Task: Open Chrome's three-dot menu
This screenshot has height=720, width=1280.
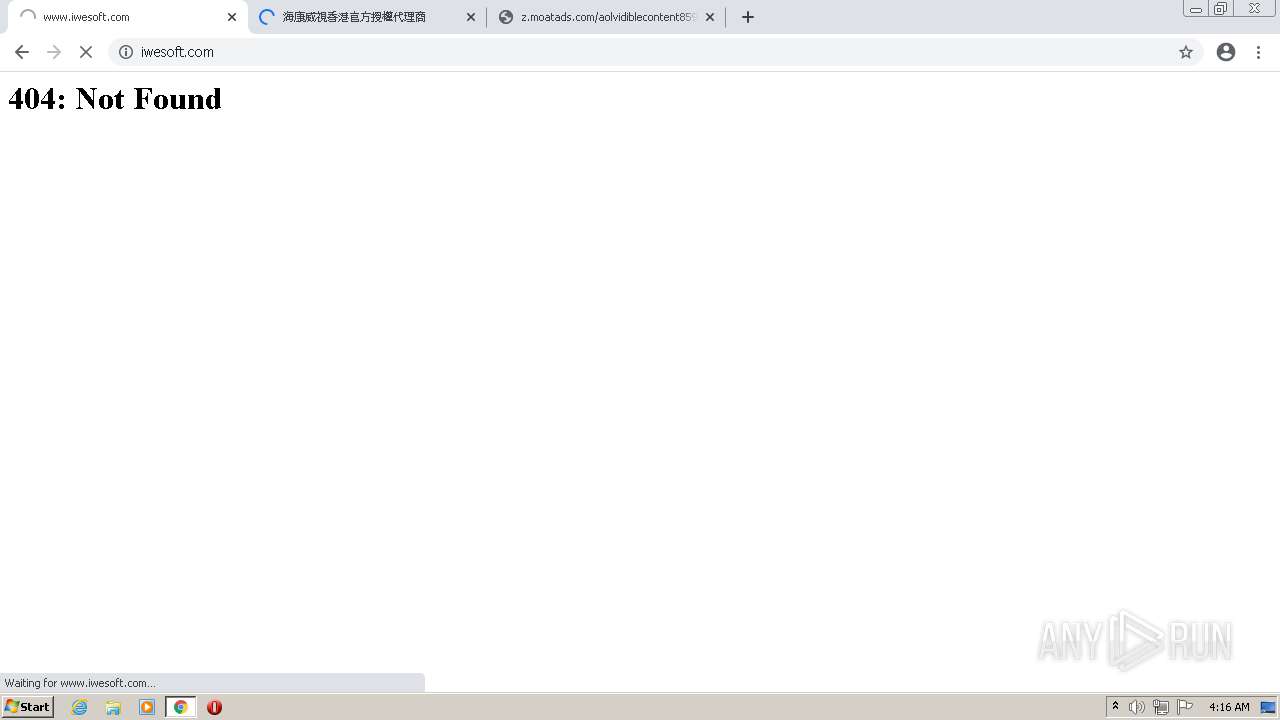Action: tap(1258, 52)
